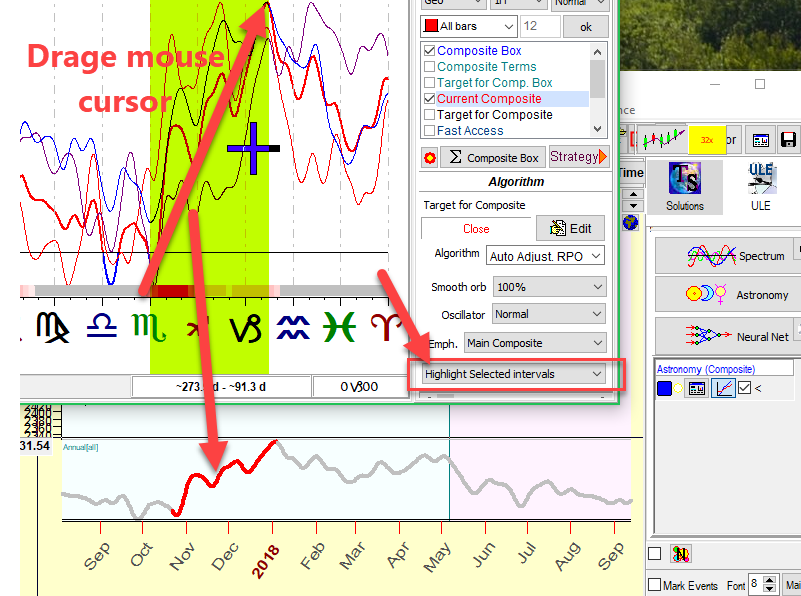Uncheck the Composite Box checkbox
Screen dimensions: 801x596
(x=430, y=51)
